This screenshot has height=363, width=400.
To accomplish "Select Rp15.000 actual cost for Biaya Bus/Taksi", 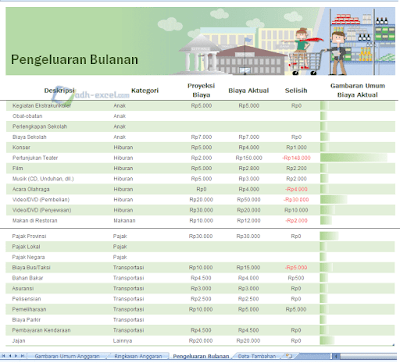I will click(x=248, y=267).
